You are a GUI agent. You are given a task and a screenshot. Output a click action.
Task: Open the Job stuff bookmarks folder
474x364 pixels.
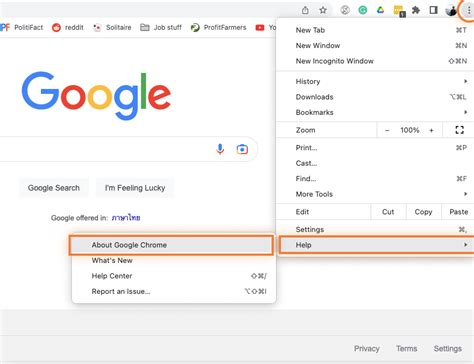tap(161, 27)
